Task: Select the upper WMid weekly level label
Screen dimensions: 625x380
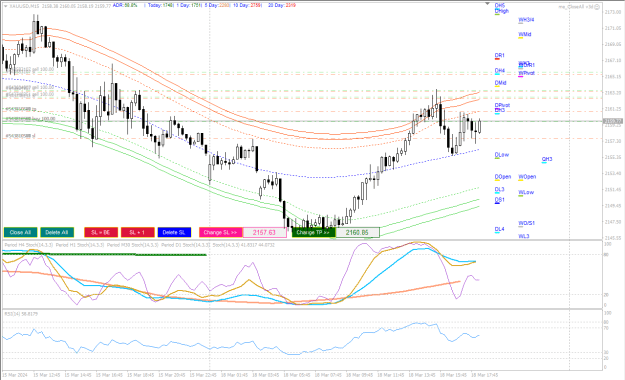Action: 525,35
